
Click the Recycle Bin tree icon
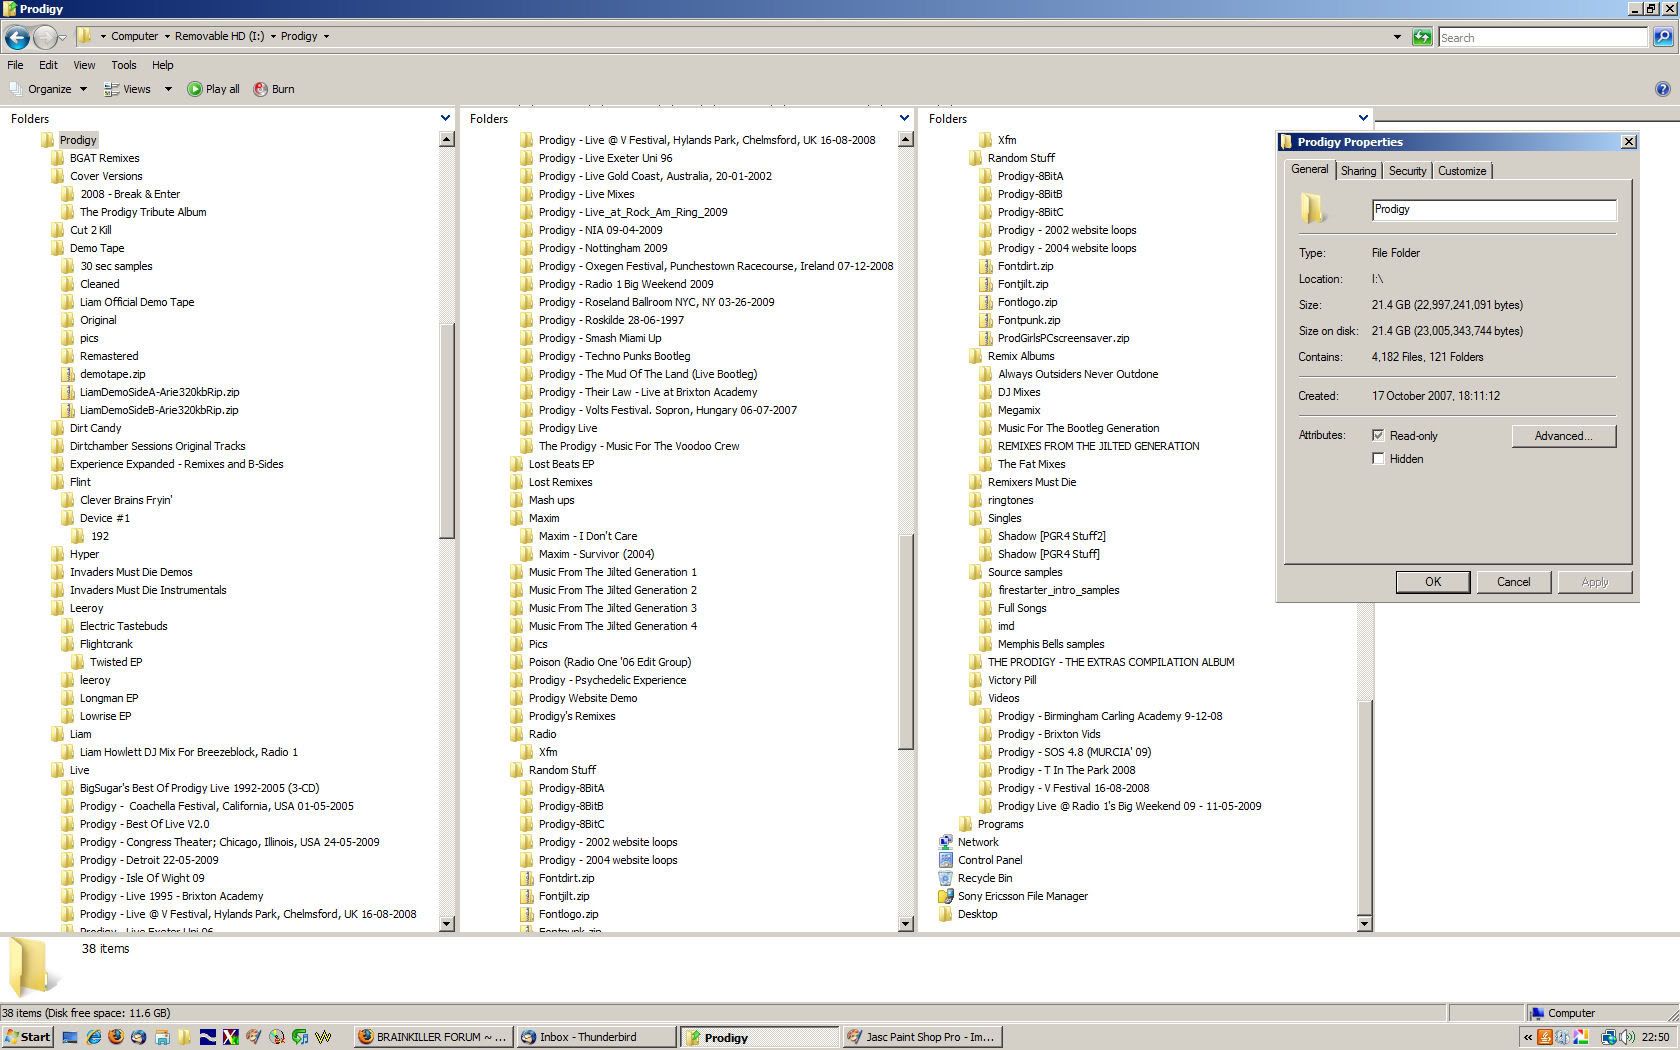tap(945, 878)
